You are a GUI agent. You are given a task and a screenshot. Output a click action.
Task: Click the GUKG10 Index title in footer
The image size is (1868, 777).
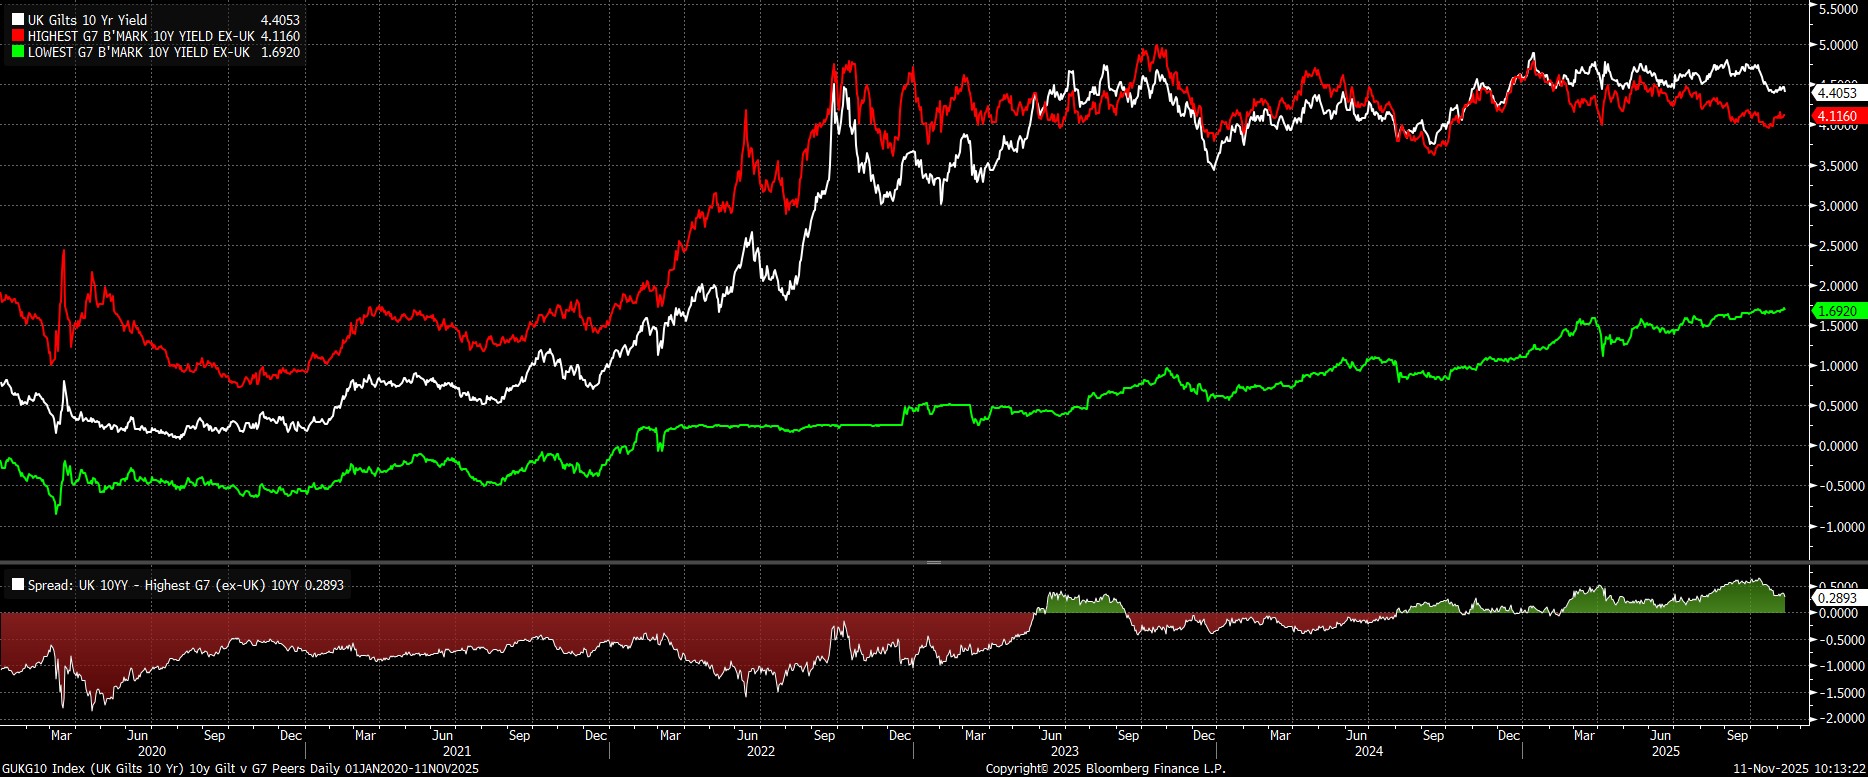240,768
